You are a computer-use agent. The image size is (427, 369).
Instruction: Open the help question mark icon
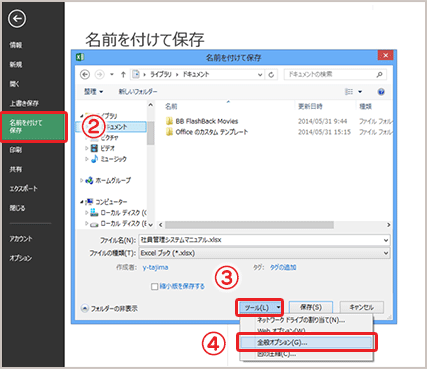pyautogui.click(x=381, y=92)
